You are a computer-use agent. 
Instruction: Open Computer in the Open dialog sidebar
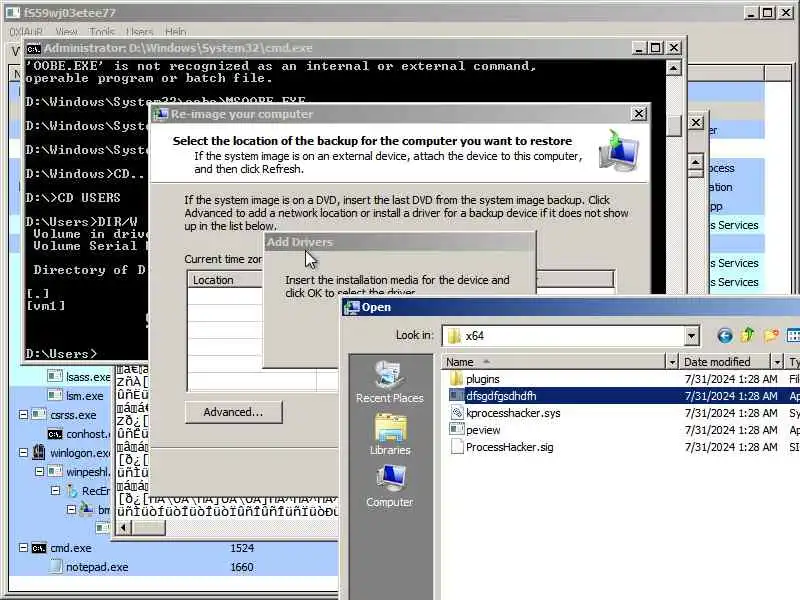(390, 486)
